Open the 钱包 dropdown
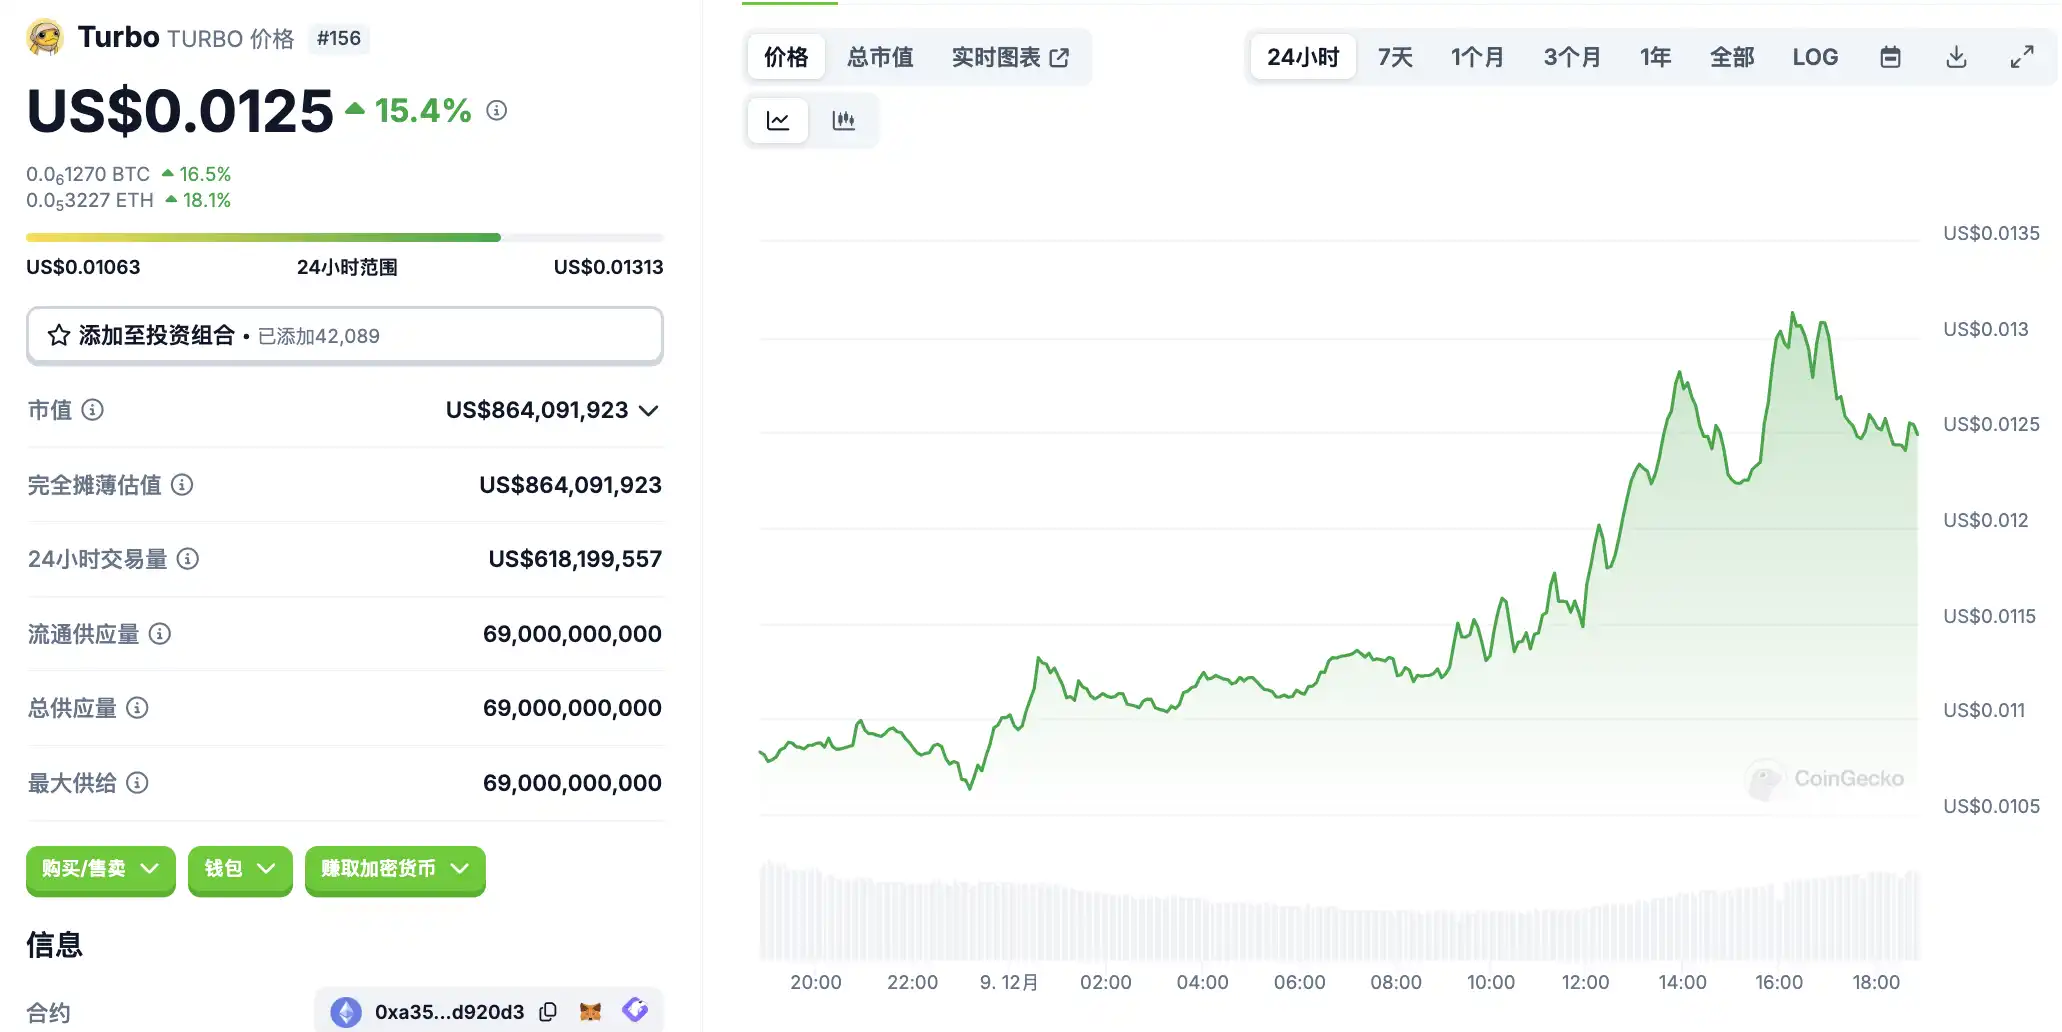The image size is (2062, 1032). pyautogui.click(x=240, y=869)
